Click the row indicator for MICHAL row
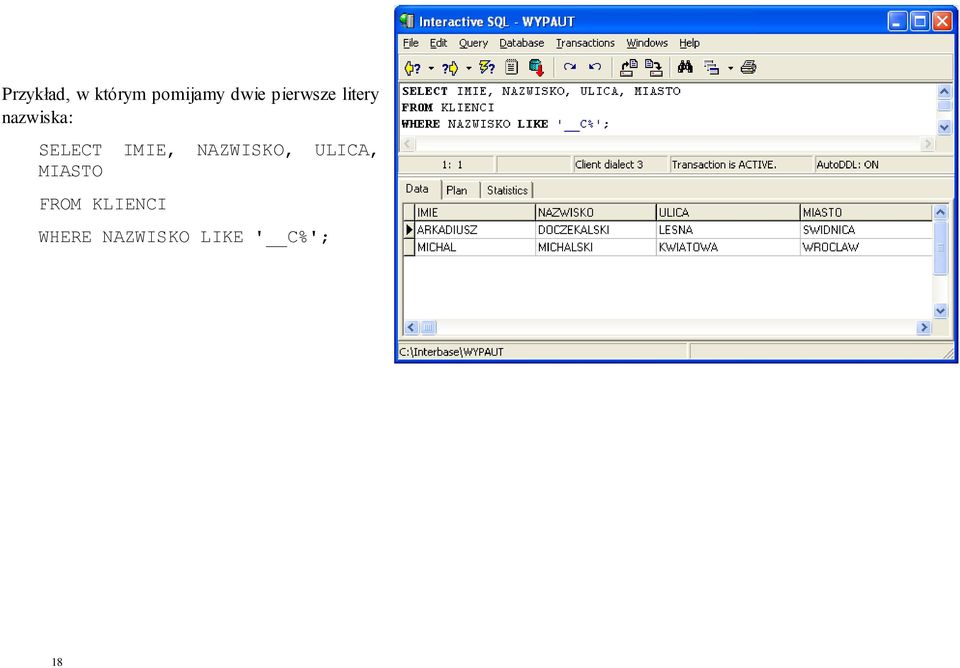The width and height of the screenshot is (960, 668). [x=409, y=247]
